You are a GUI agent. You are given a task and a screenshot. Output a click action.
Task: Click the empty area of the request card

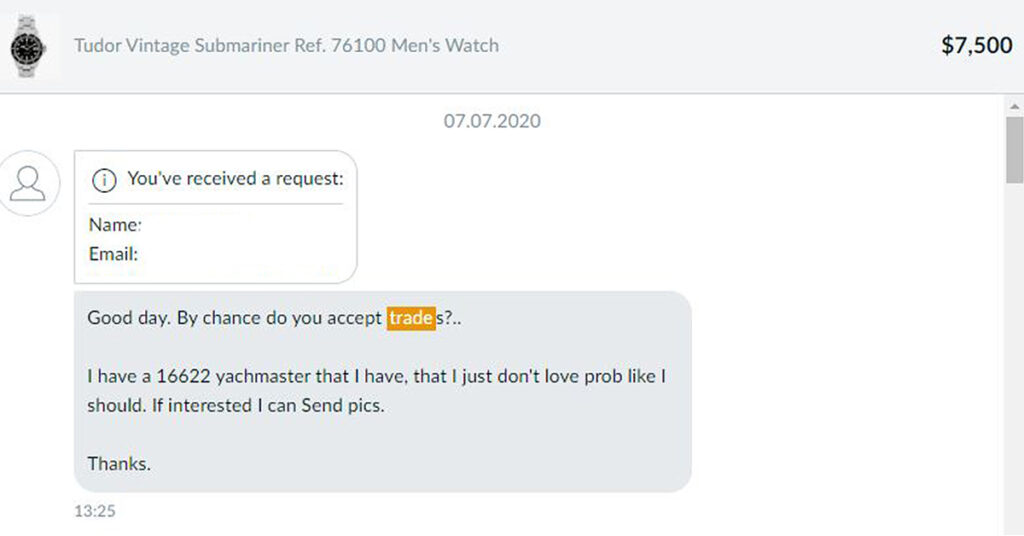[248, 238]
